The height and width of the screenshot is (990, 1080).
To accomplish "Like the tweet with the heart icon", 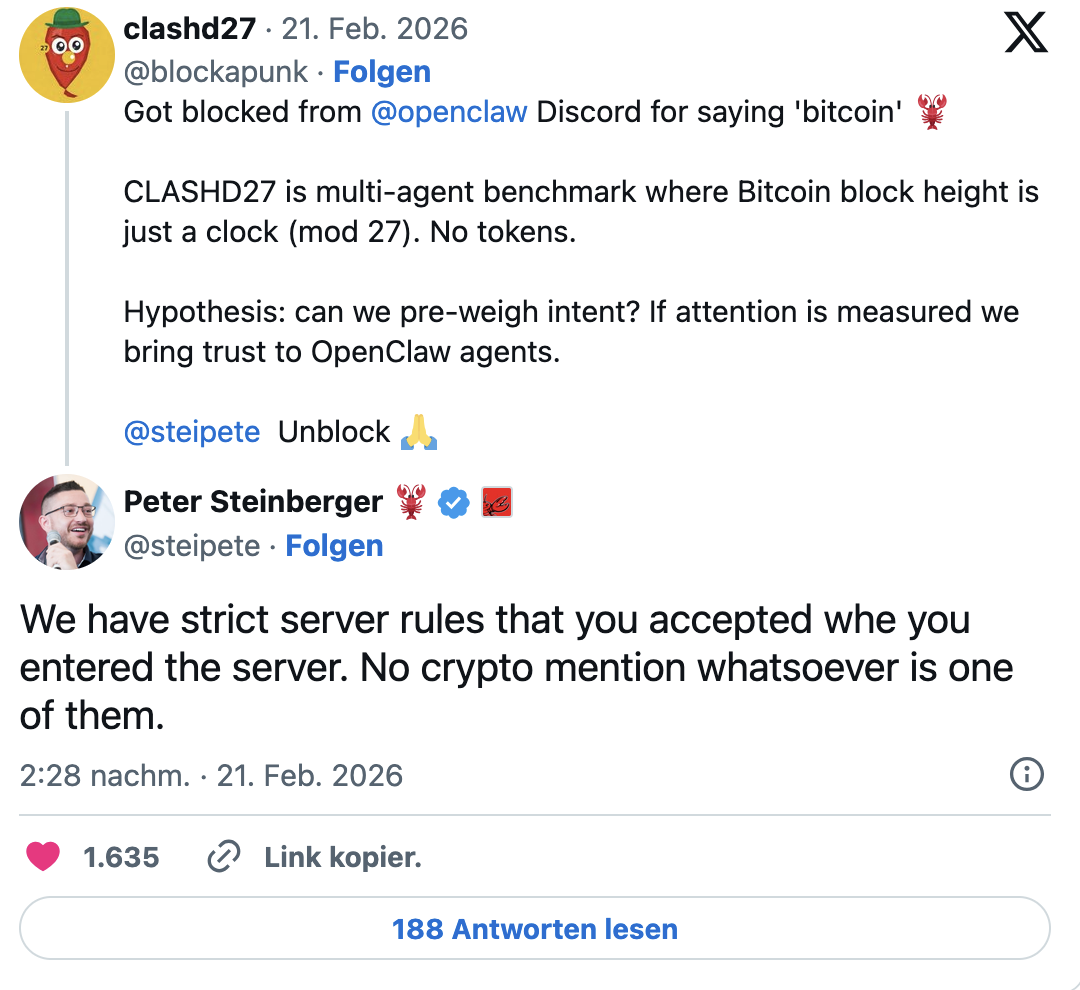I will pyautogui.click(x=43, y=857).
